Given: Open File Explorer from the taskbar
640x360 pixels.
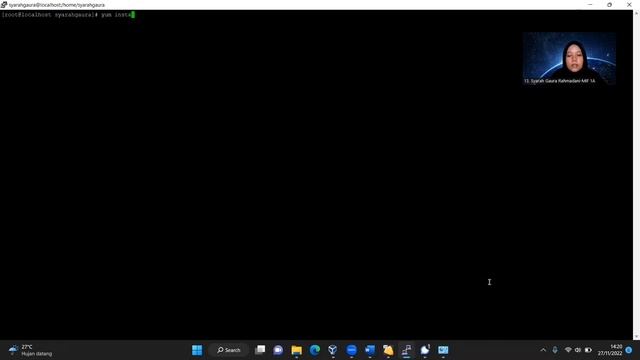Looking at the screenshot, I should tap(297, 350).
